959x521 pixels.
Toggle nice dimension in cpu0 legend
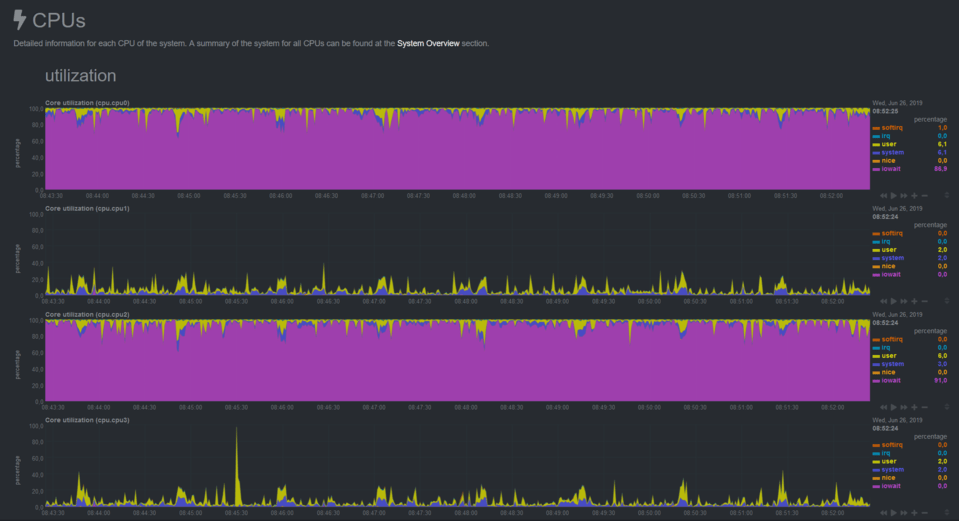click(884, 161)
